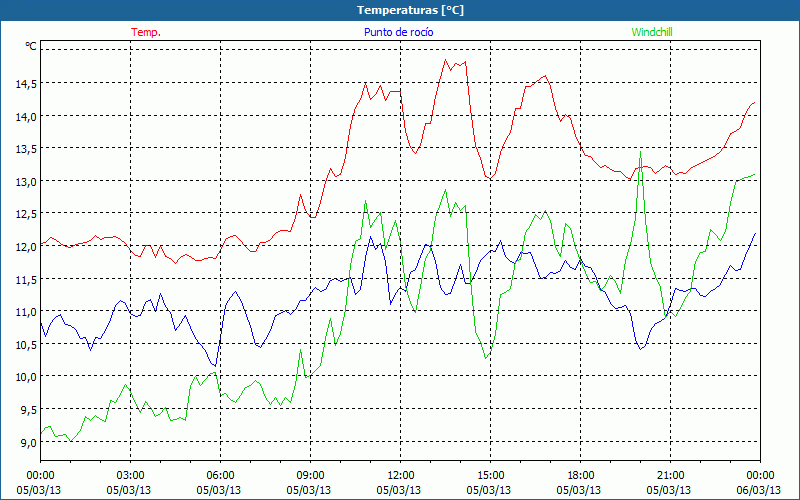Click the 11,5 y-axis value
The height and width of the screenshot is (500, 800).
[x=26, y=280]
